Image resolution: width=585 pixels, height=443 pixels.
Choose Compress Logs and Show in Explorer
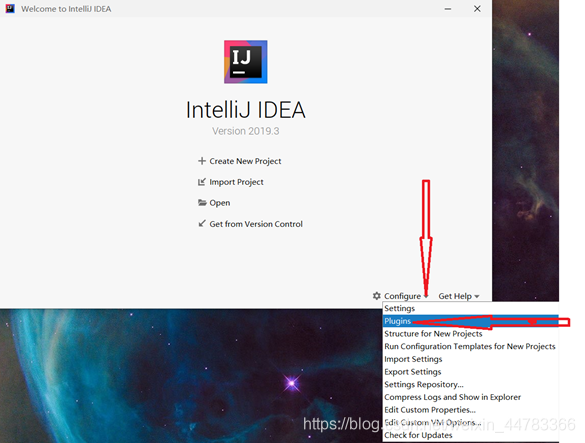(471, 397)
